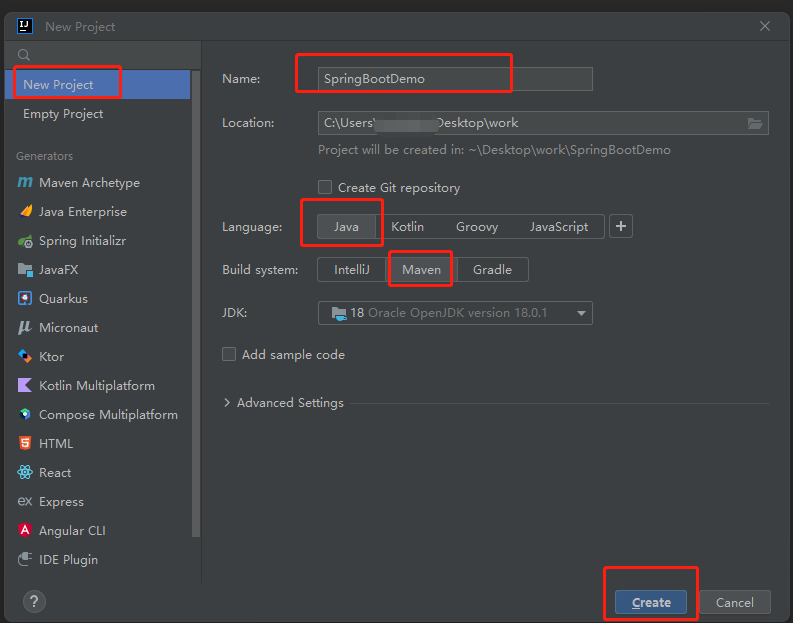The height and width of the screenshot is (623, 793).
Task: Select the Maven Archetype generator icon
Action: tap(25, 183)
